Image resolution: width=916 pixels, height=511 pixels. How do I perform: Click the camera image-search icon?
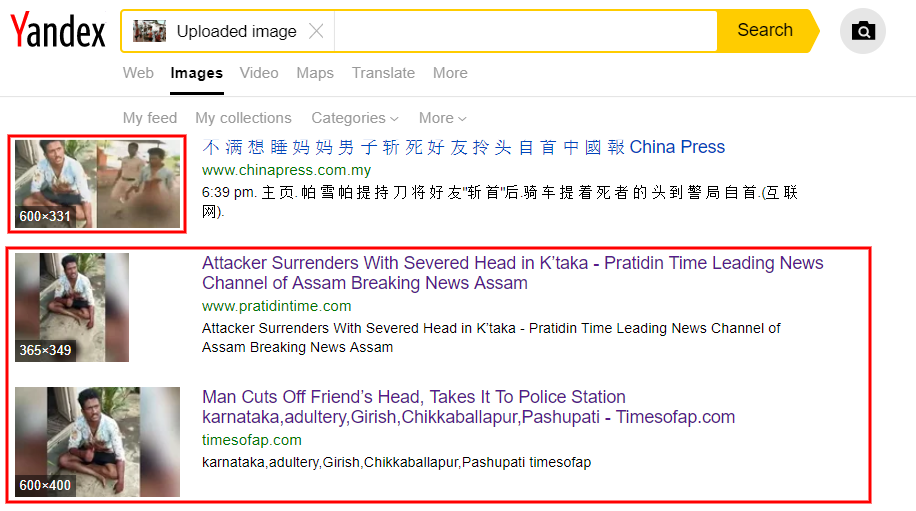(x=863, y=30)
